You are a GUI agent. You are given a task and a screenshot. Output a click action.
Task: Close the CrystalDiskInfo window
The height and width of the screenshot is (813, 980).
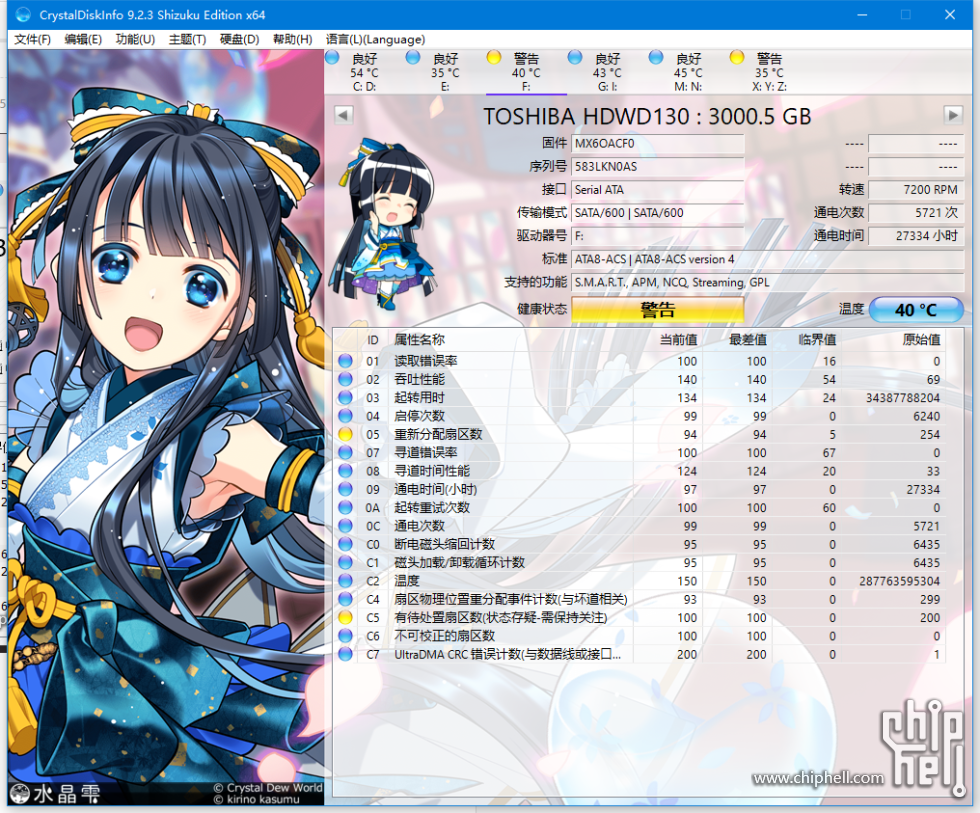[x=949, y=14]
